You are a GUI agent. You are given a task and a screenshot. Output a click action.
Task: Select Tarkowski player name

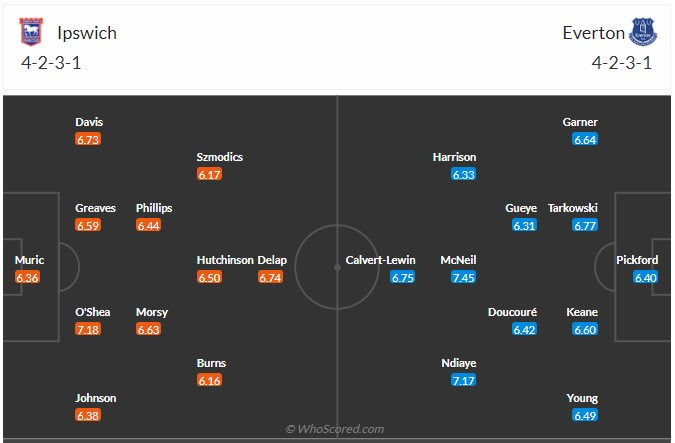pos(573,208)
